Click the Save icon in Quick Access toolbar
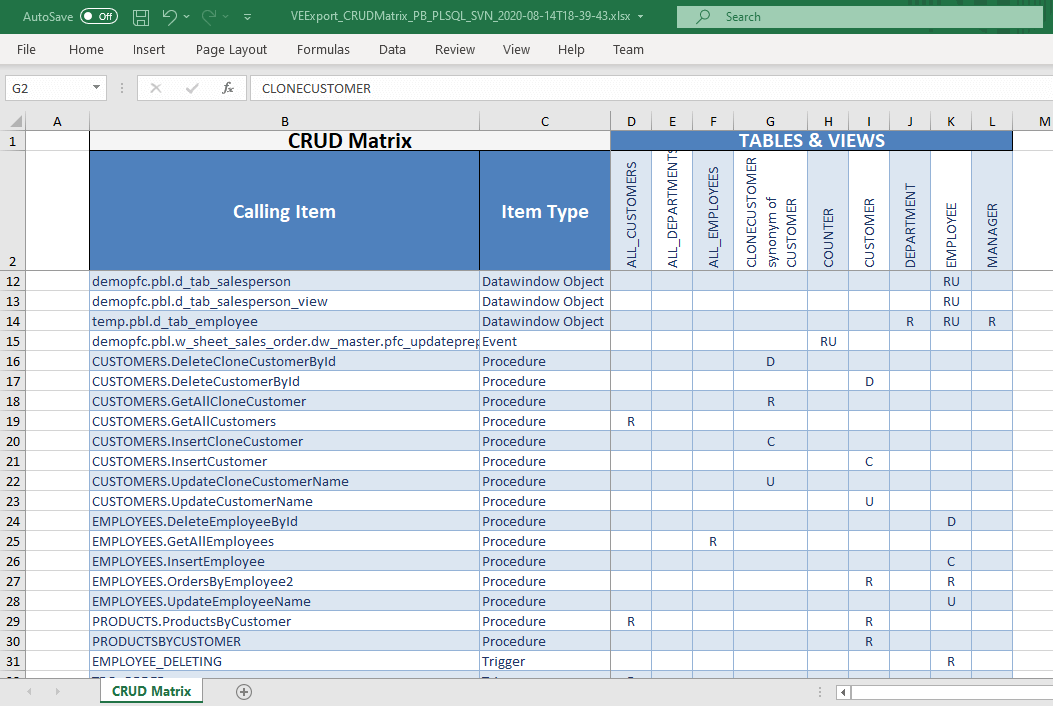The image size is (1053, 706). (140, 16)
